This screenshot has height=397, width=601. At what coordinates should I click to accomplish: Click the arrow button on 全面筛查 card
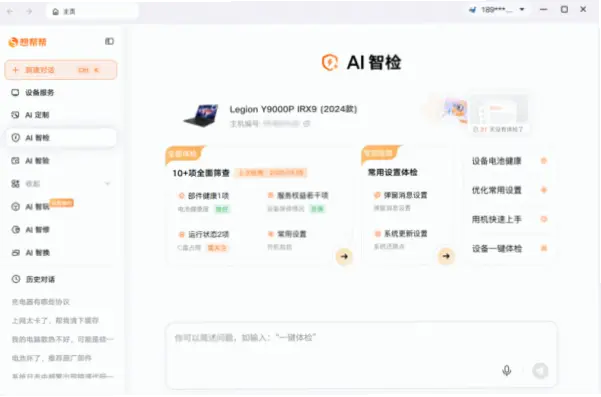(x=344, y=256)
